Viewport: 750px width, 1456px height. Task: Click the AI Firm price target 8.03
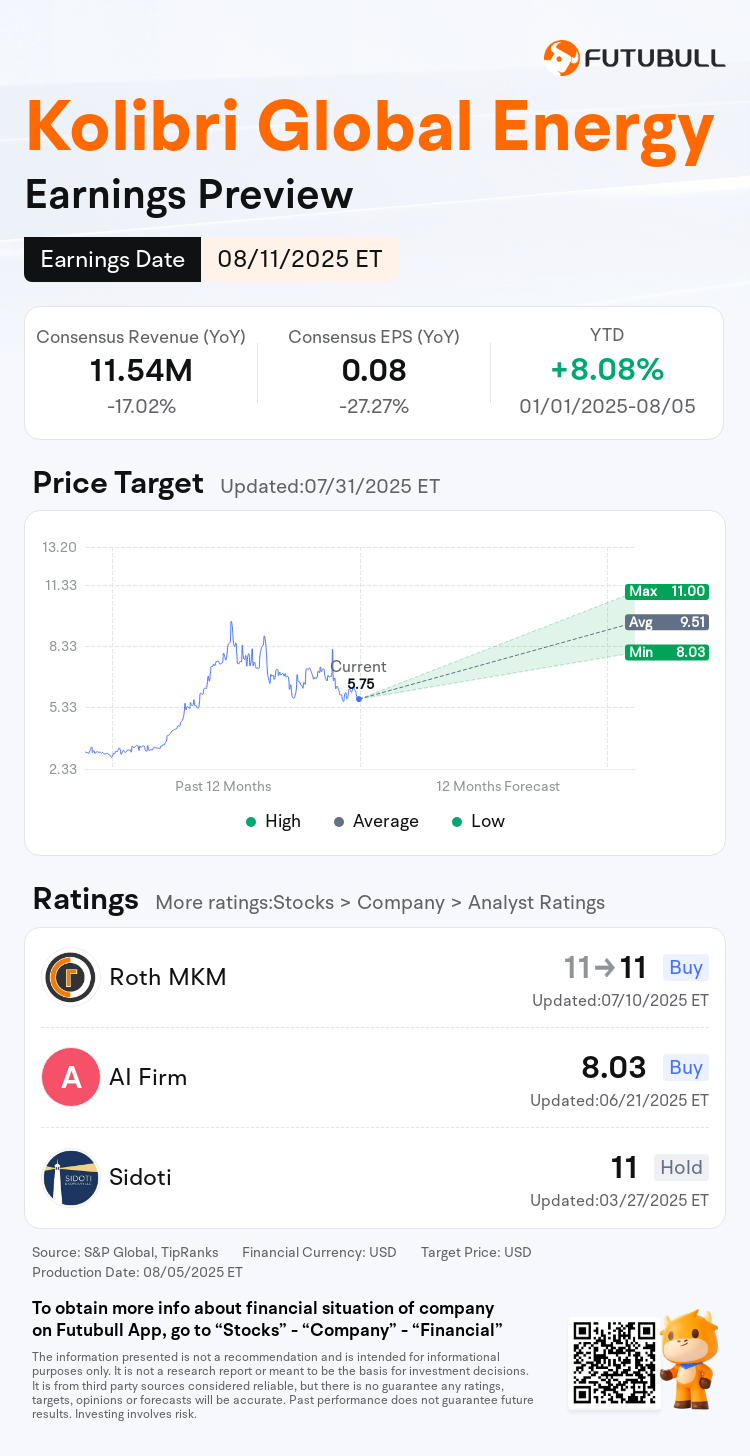(614, 1067)
